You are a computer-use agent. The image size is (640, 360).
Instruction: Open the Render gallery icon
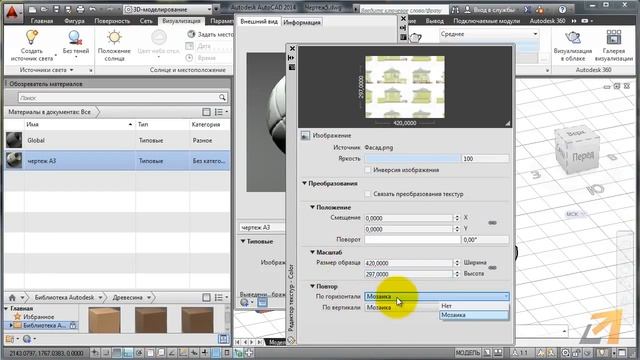[x=613, y=38]
